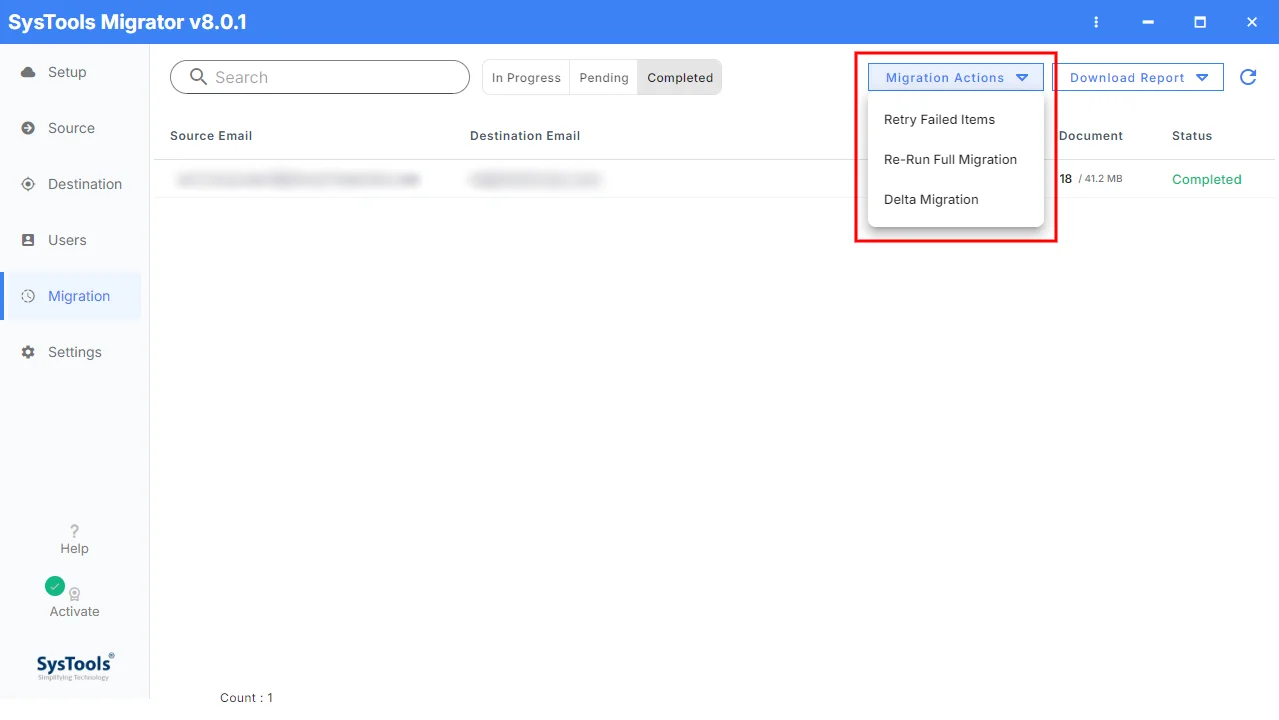Click the magnifier icon in search box
The width and height of the screenshot is (1279, 720).
point(198,77)
